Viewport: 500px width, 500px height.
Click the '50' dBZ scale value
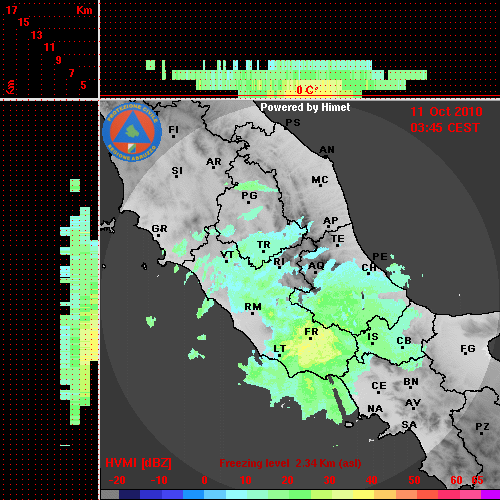pos(414,480)
